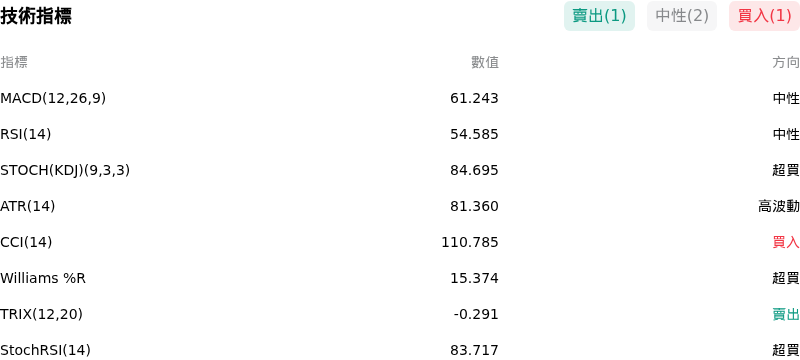Open the RSI(14) indicator row

tap(400, 134)
